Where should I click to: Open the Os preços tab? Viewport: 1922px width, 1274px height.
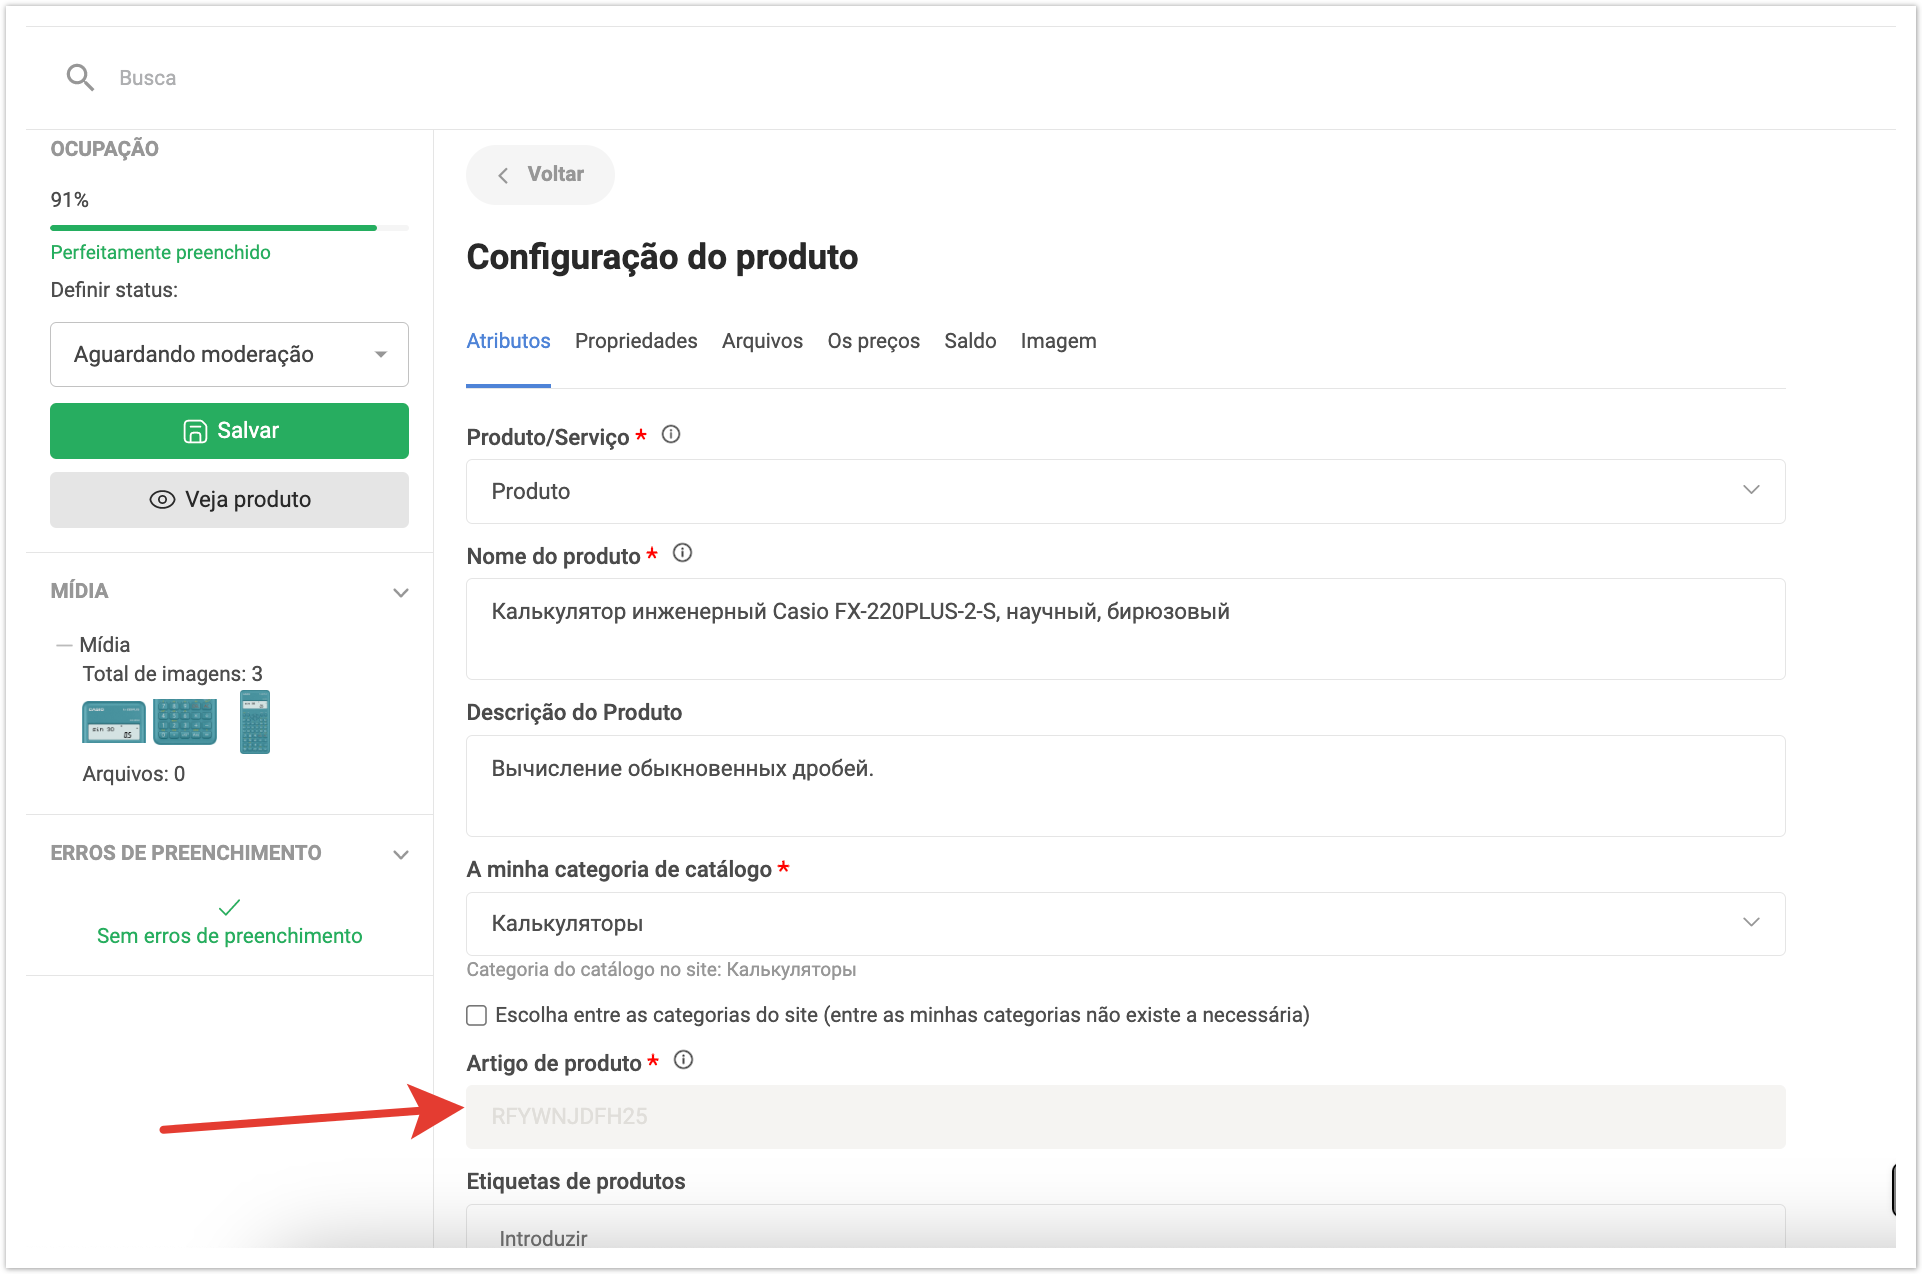(873, 341)
